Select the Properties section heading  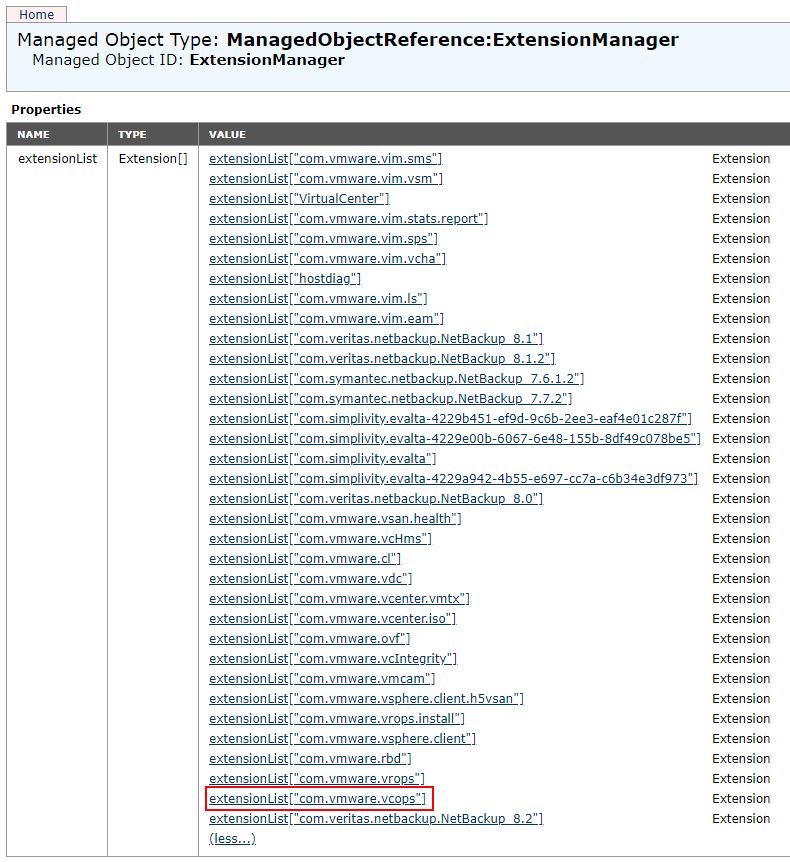pos(46,109)
